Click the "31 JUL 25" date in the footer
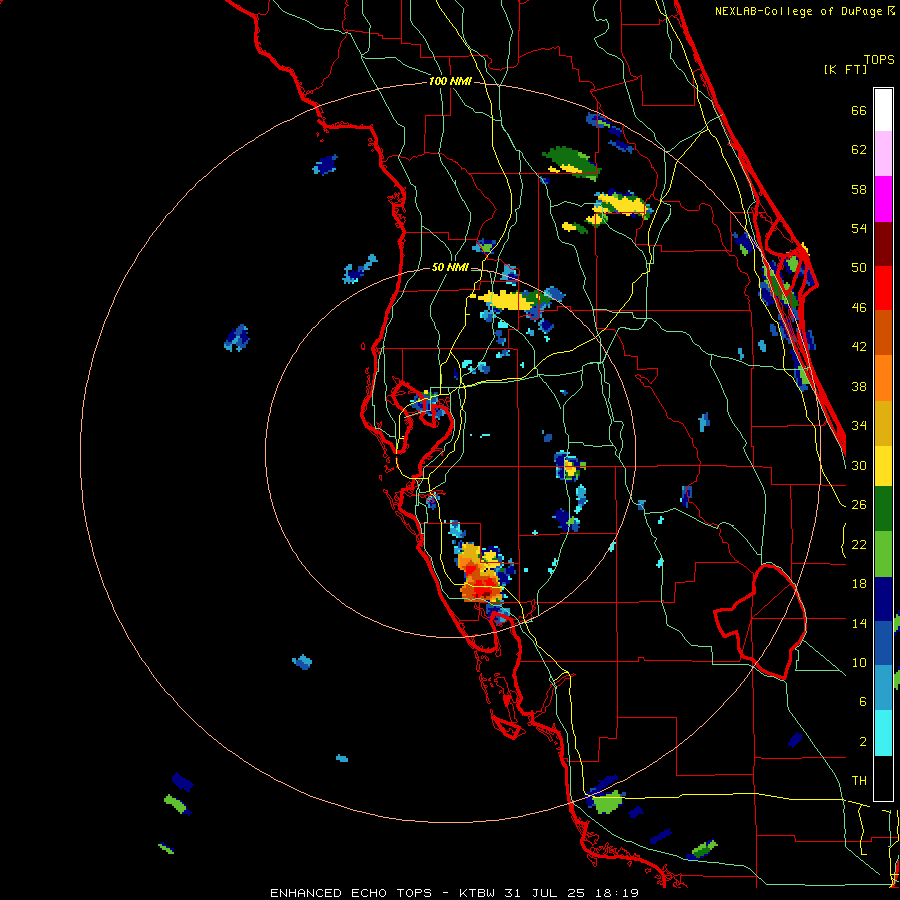This screenshot has width=900, height=900. (x=544, y=893)
